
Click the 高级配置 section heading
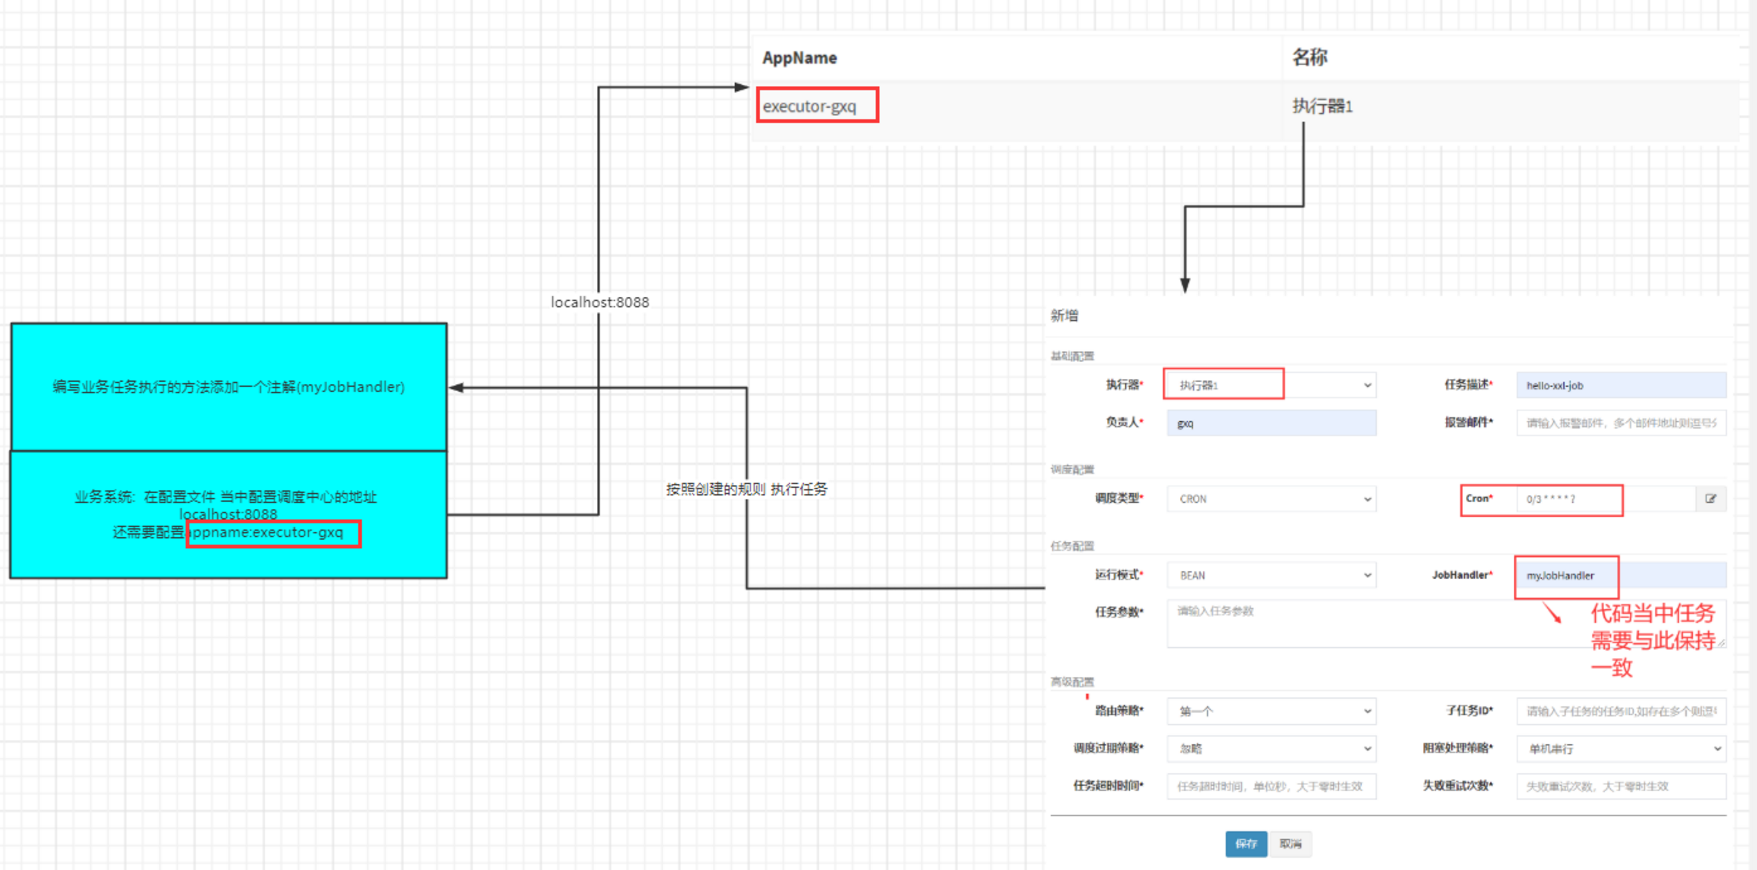(1072, 682)
